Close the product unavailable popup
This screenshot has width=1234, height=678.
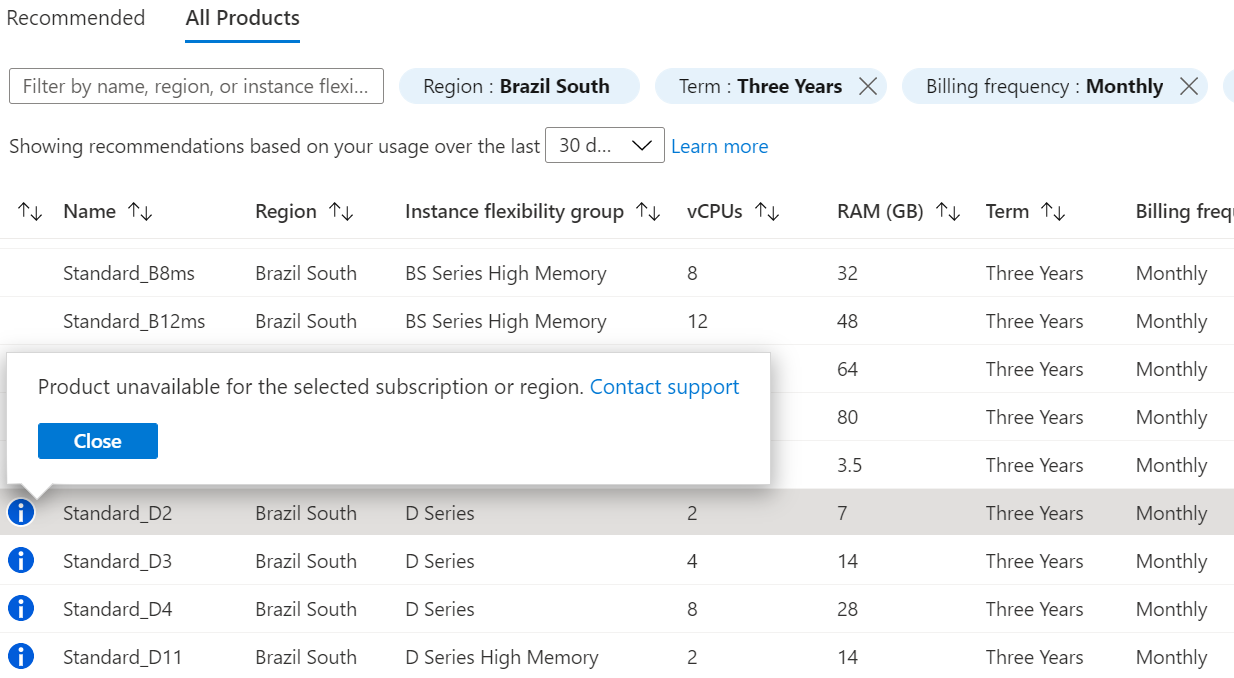pos(98,441)
